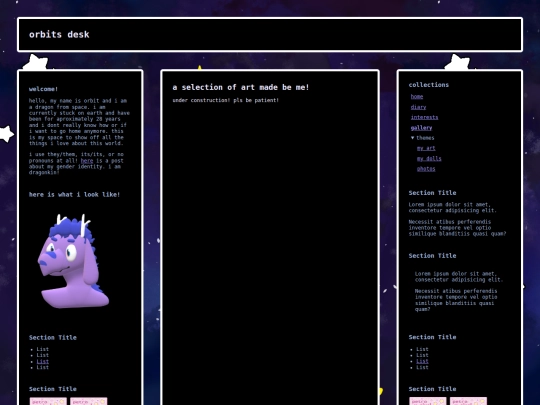Click 'here is what i look like!' heading
The image size is (540, 405).
point(74,195)
